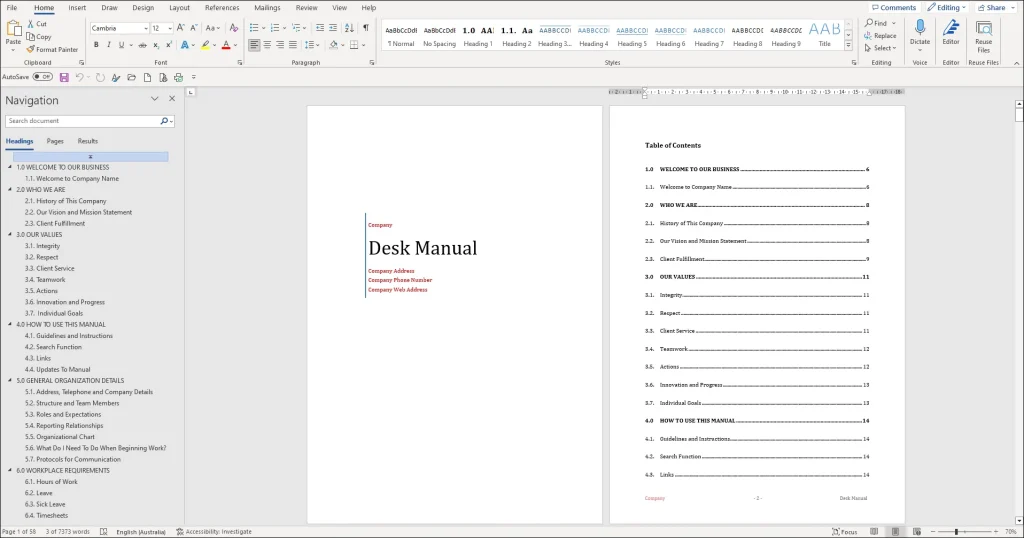
Task: Open the Comments pane button
Action: coord(894,7)
